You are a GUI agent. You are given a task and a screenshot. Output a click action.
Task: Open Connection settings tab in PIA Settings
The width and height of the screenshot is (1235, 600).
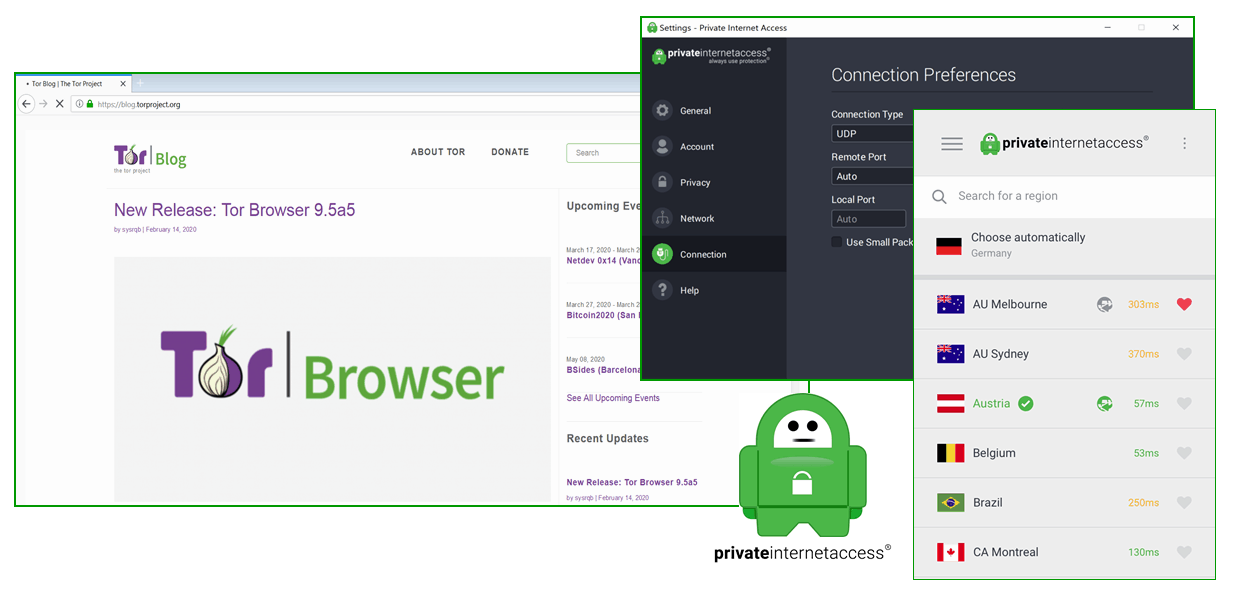[x=713, y=254]
